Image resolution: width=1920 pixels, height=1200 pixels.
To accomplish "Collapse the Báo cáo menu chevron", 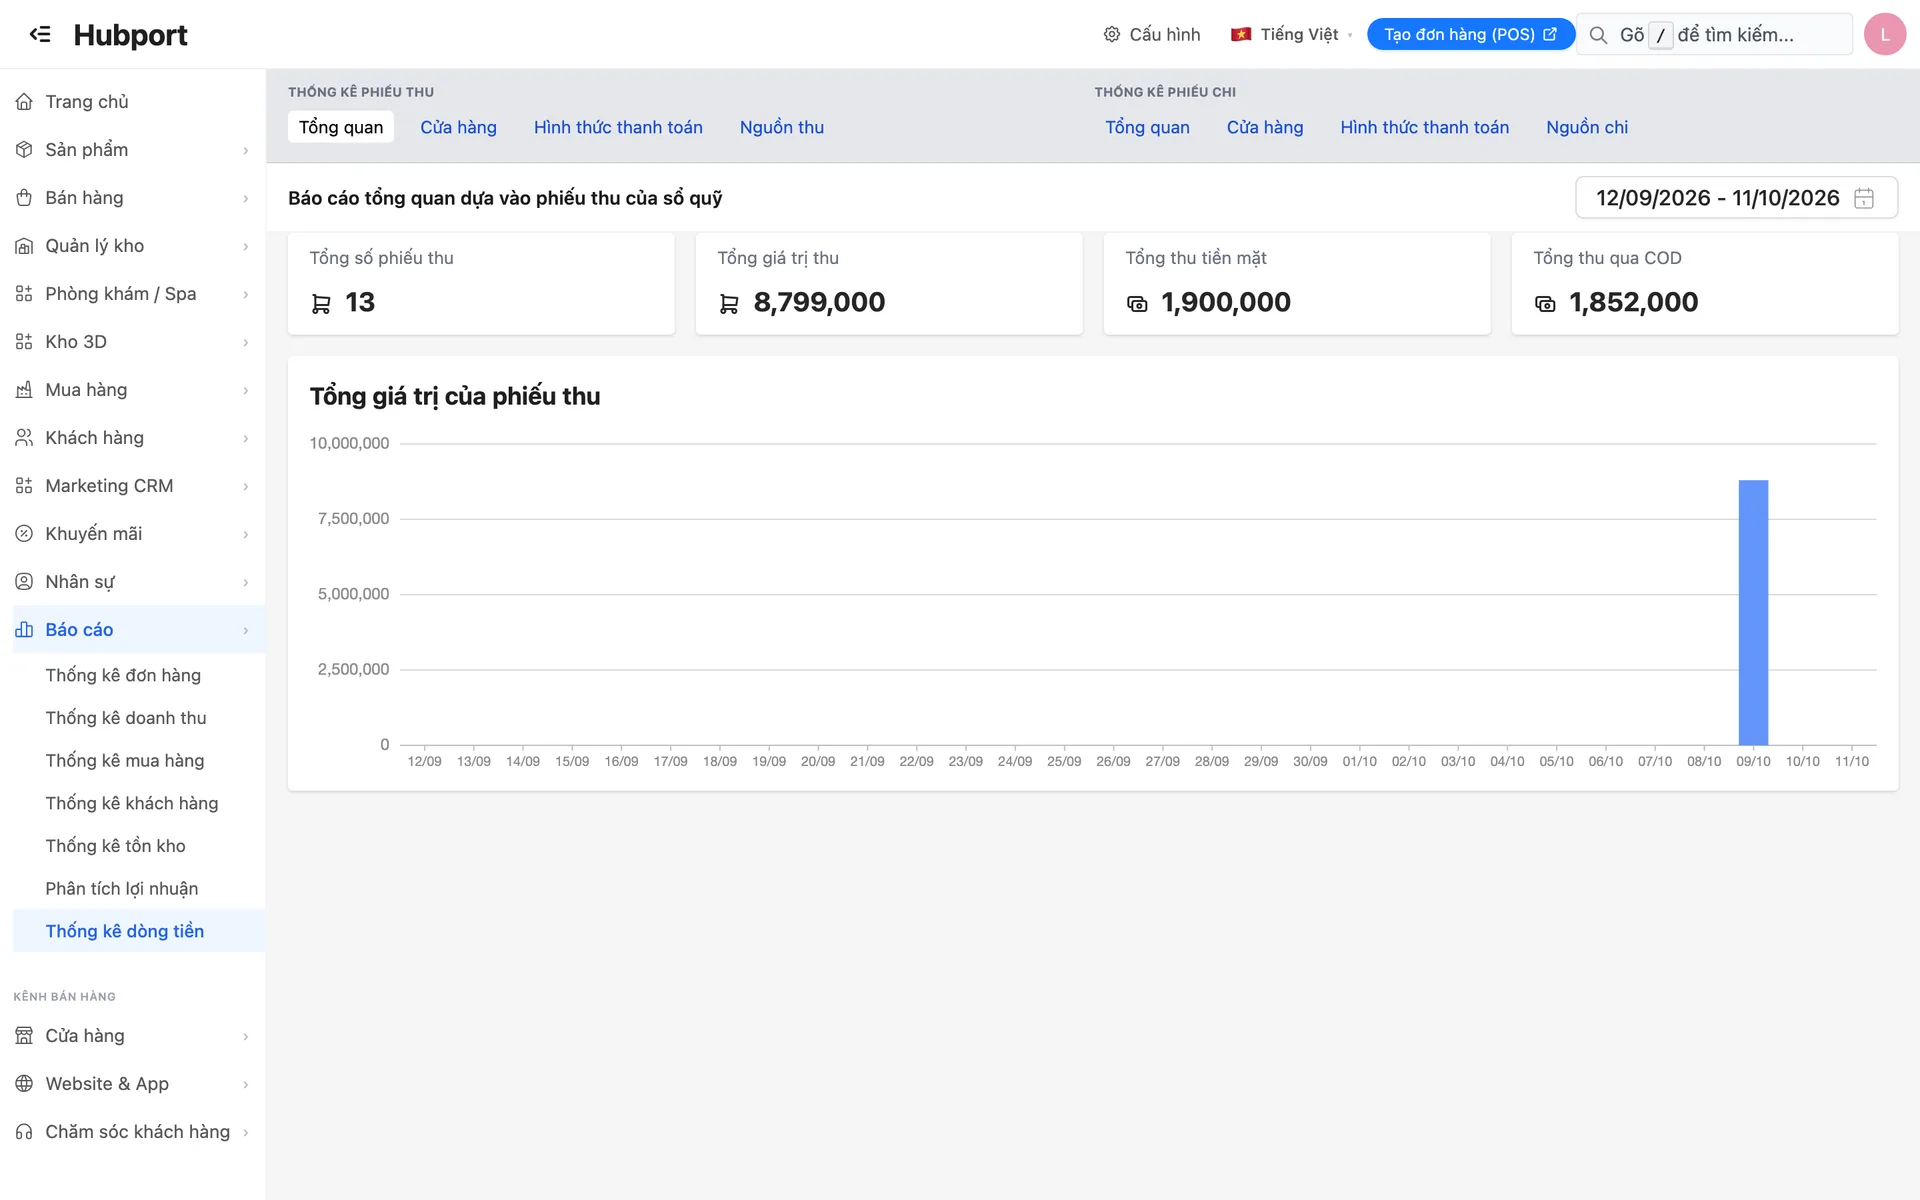I will coord(245,630).
